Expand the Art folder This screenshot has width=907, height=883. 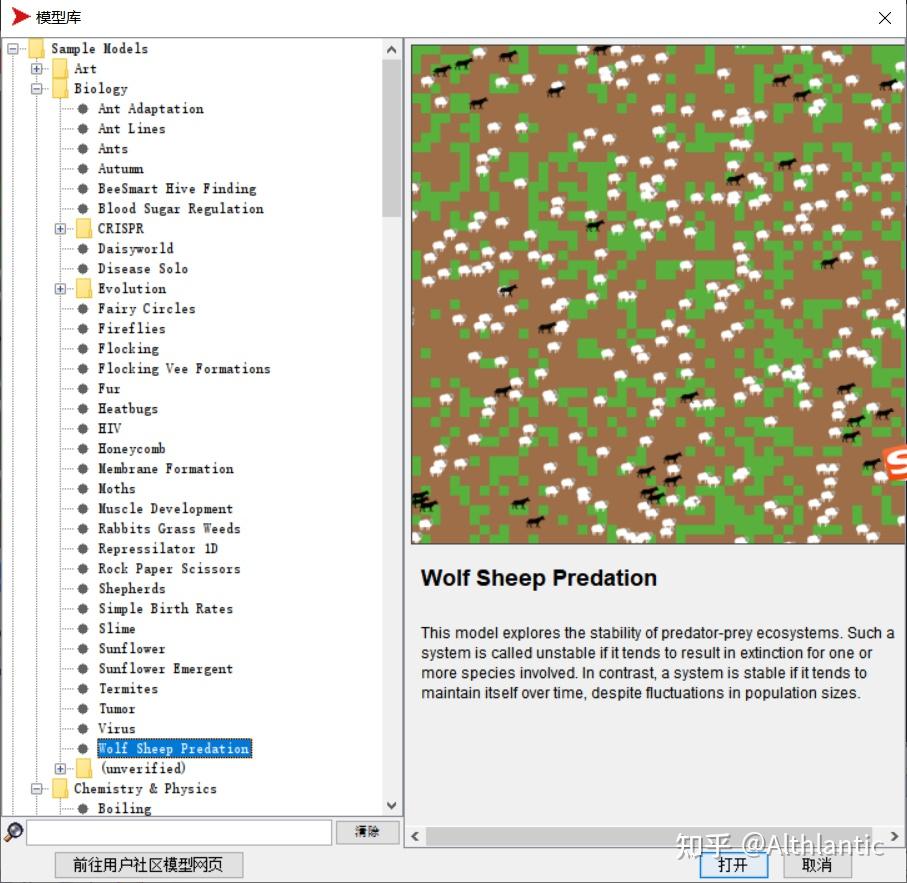coord(36,69)
